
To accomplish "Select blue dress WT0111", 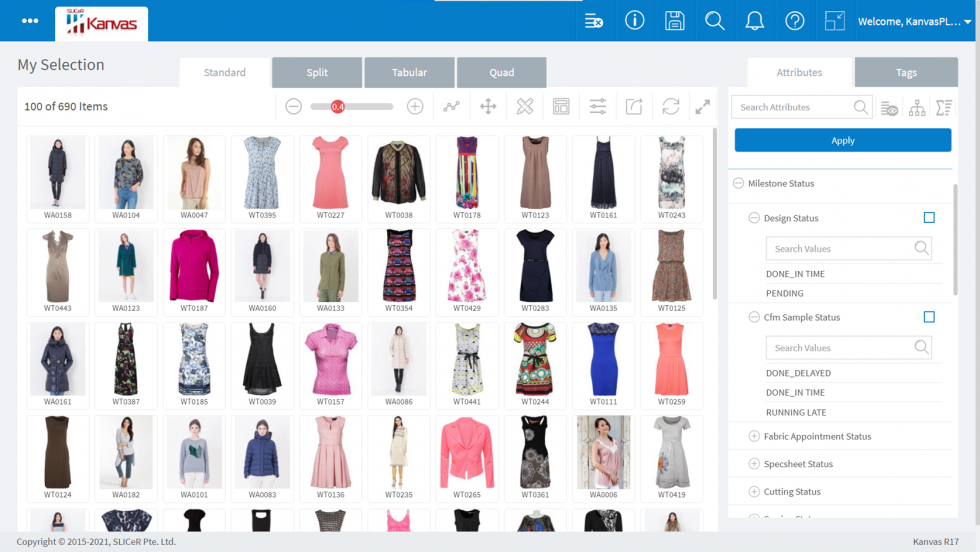I will (x=603, y=364).
